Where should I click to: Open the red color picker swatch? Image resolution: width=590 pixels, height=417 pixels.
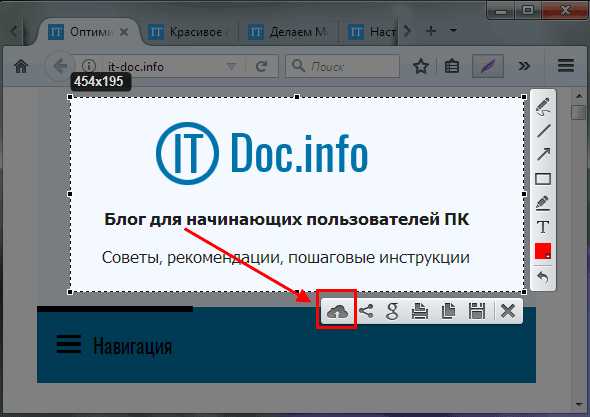point(543,251)
